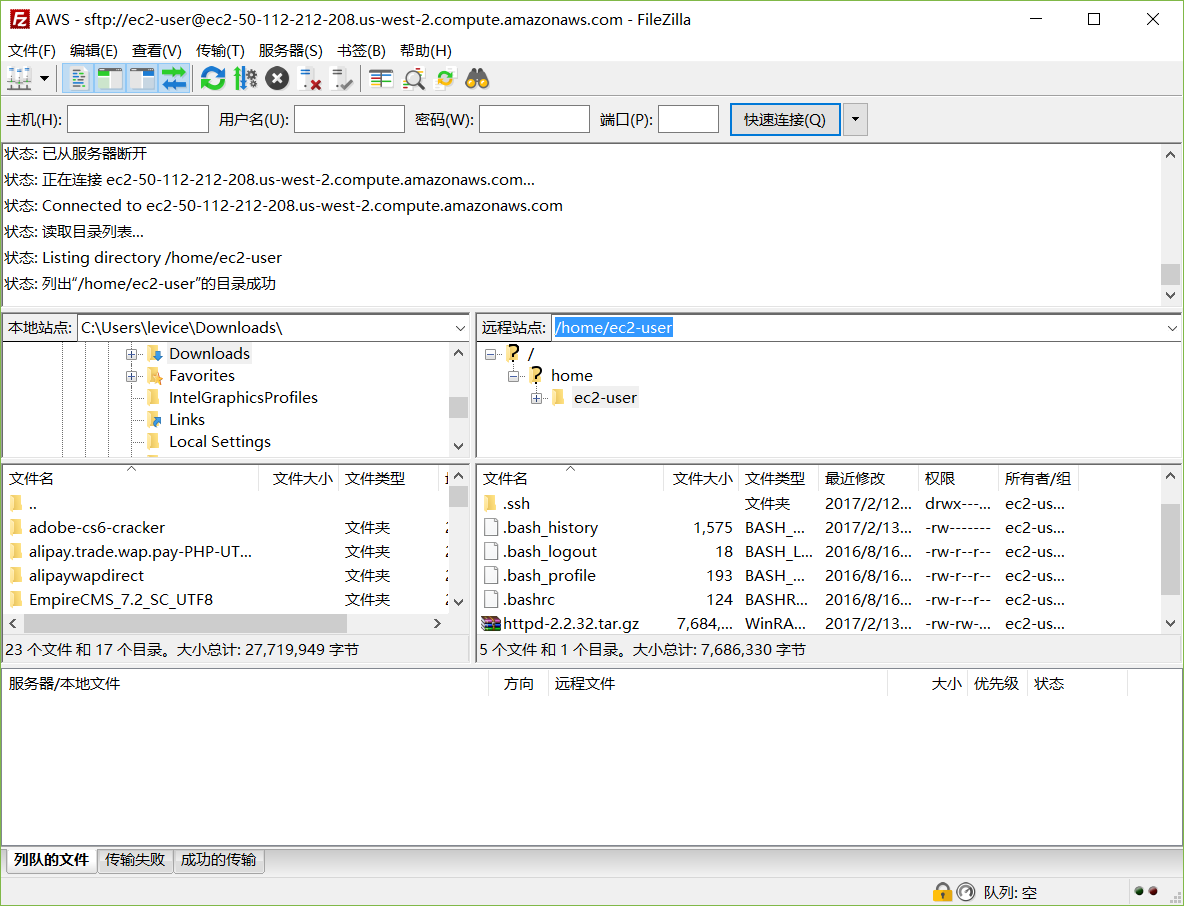
Task: Open directory listing filters
Action: point(381,79)
